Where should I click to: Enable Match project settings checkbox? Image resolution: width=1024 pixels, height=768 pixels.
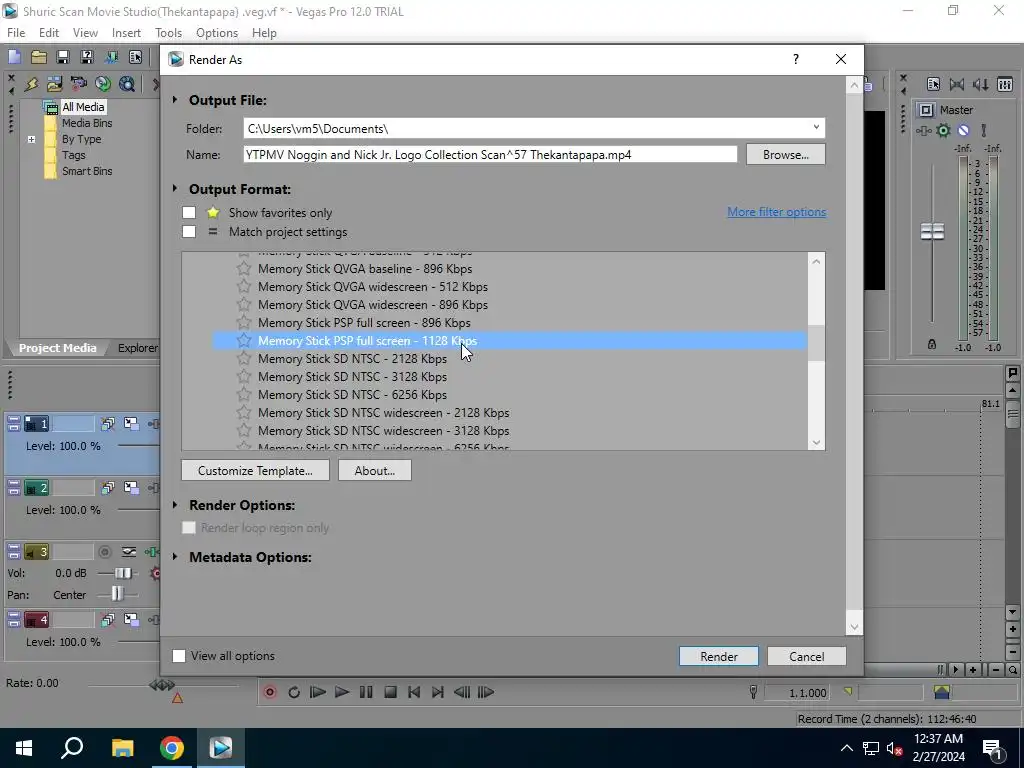point(189,232)
